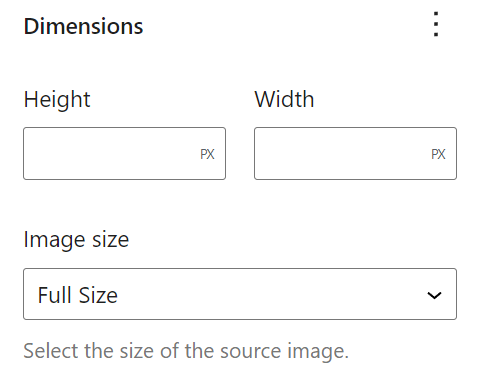Image resolution: width=481 pixels, height=378 pixels.
Task: Change the PX unit in Width field
Action: coord(438,154)
